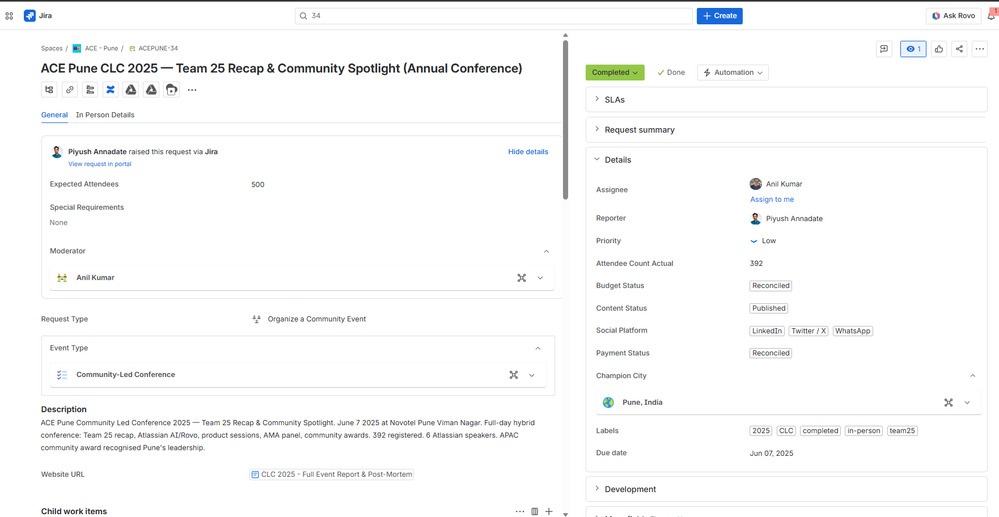Expand the Community-Led Conference card chevron

pyautogui.click(x=532, y=375)
